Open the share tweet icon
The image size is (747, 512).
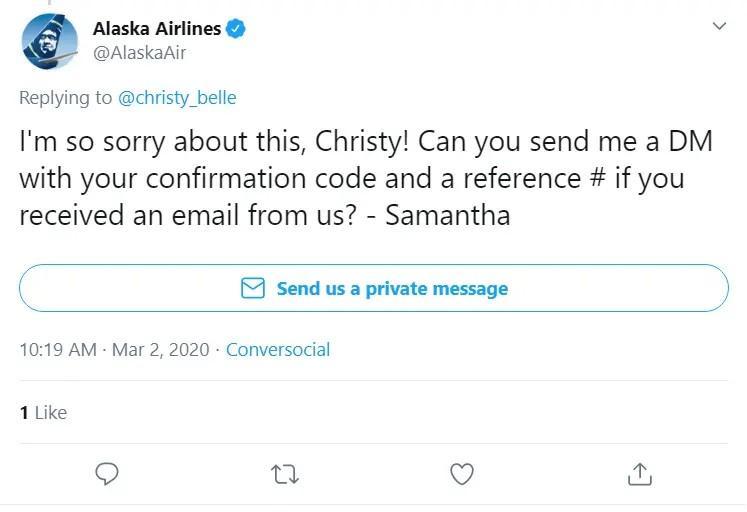pyautogui.click(x=639, y=474)
